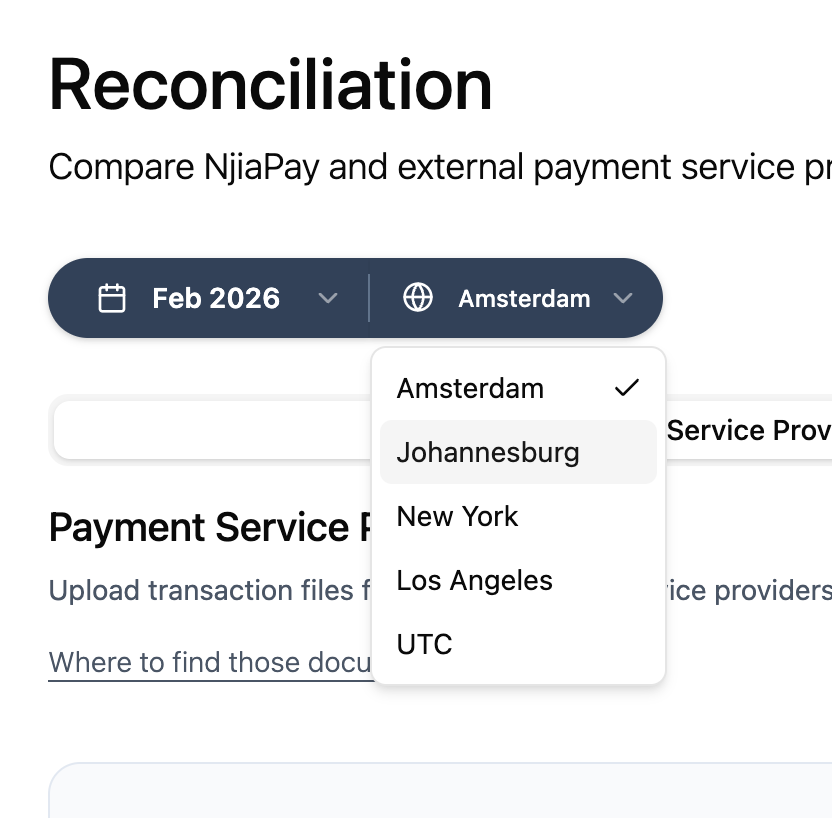Select New York from the timezone list

point(457,516)
